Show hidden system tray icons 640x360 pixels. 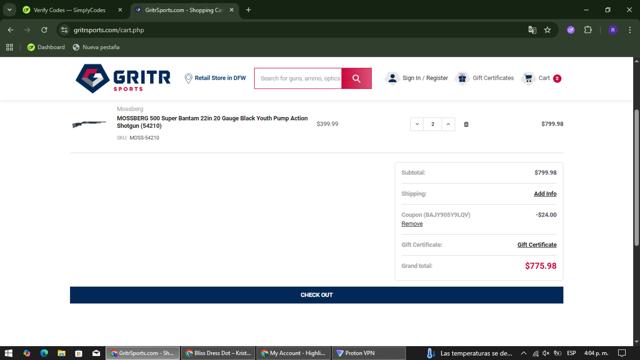coord(524,353)
